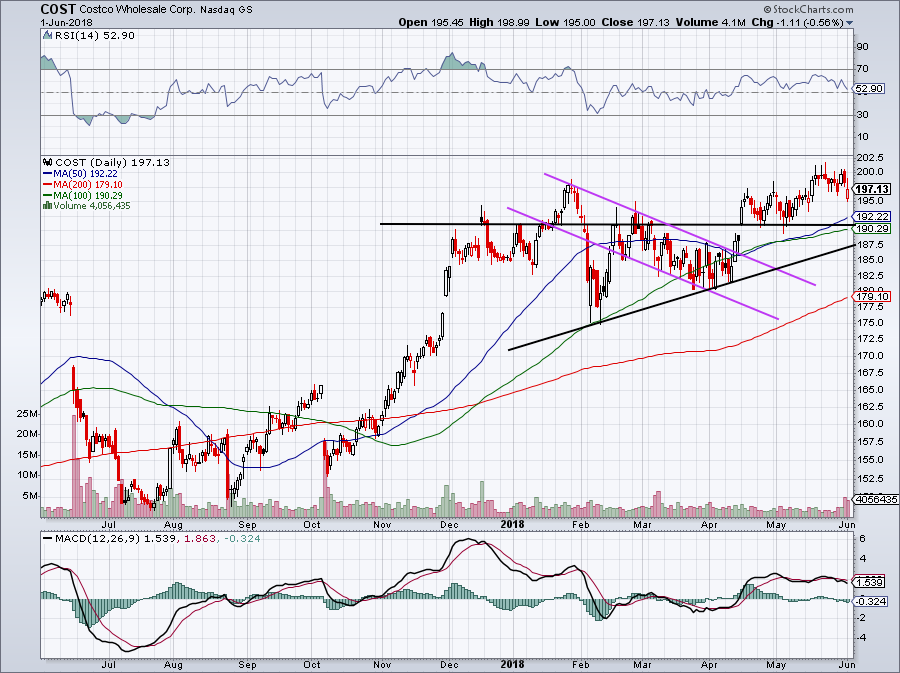Click the boxed 197.13 last price tag
The image size is (900, 673).
coord(872,189)
